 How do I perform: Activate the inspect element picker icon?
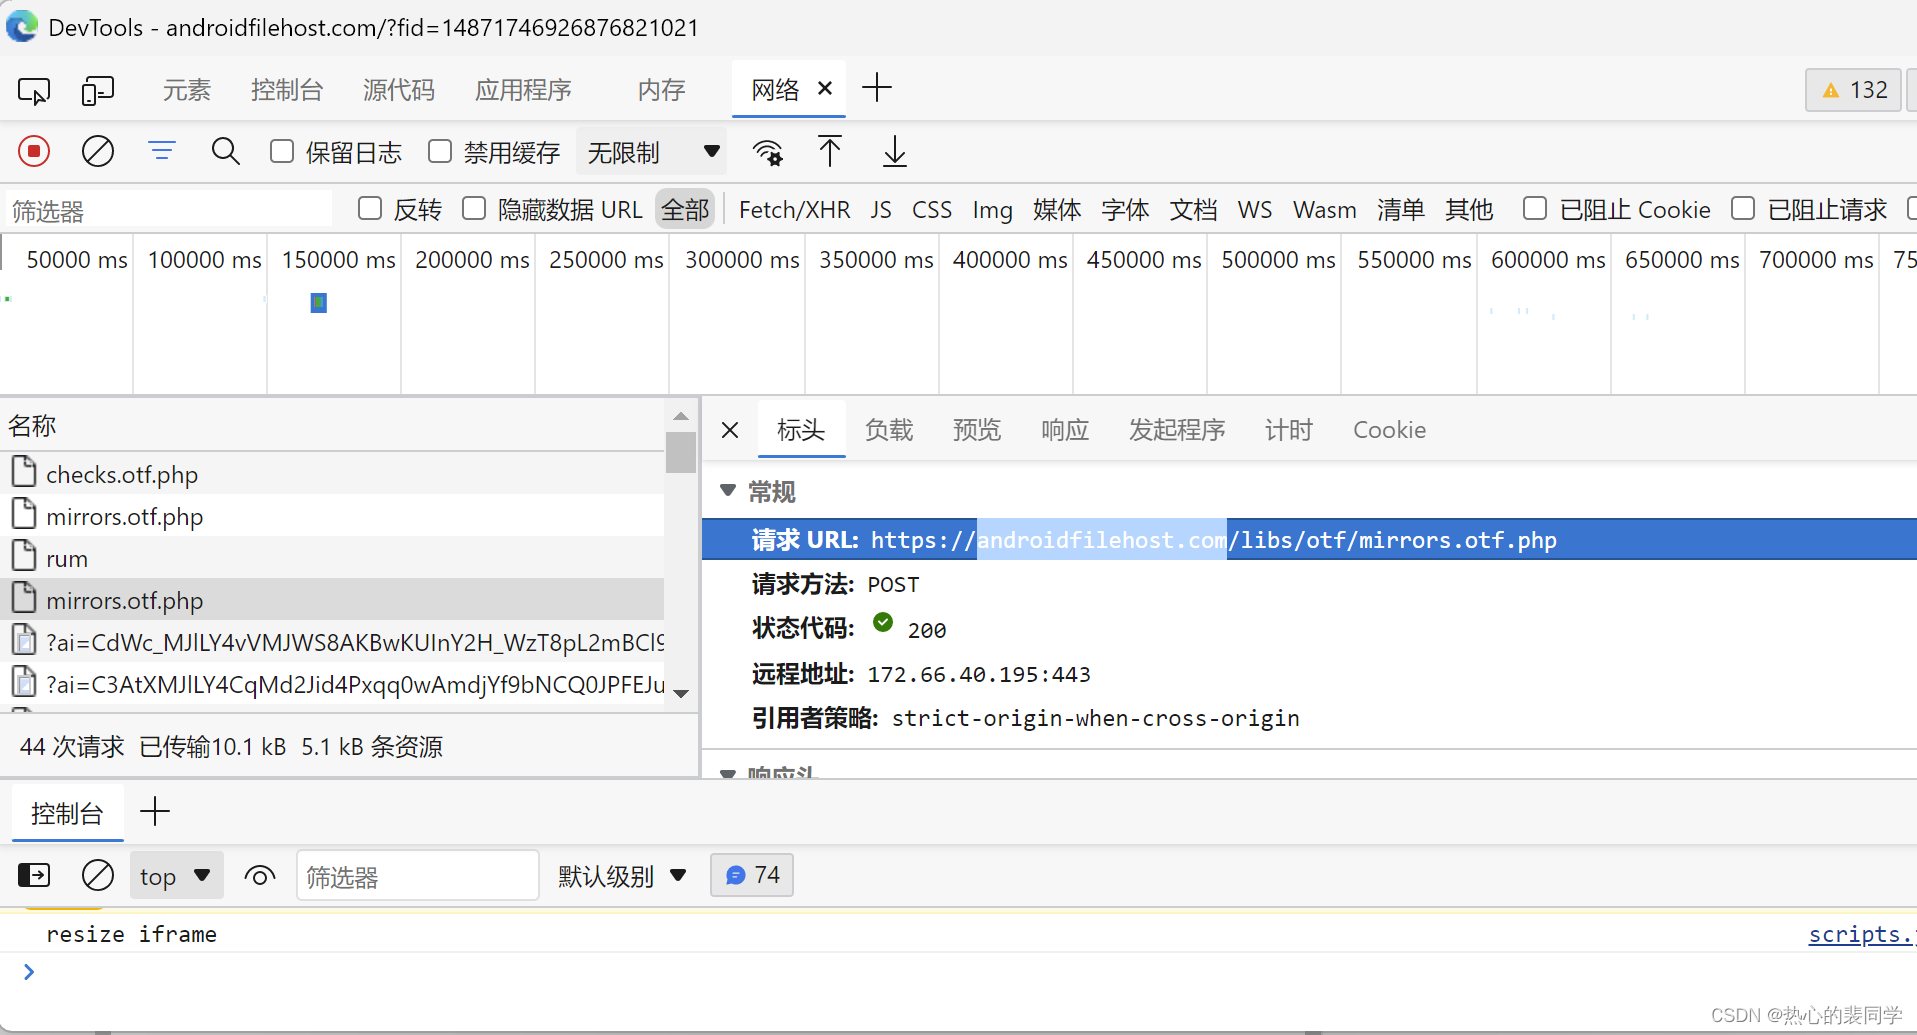pyautogui.click(x=34, y=91)
